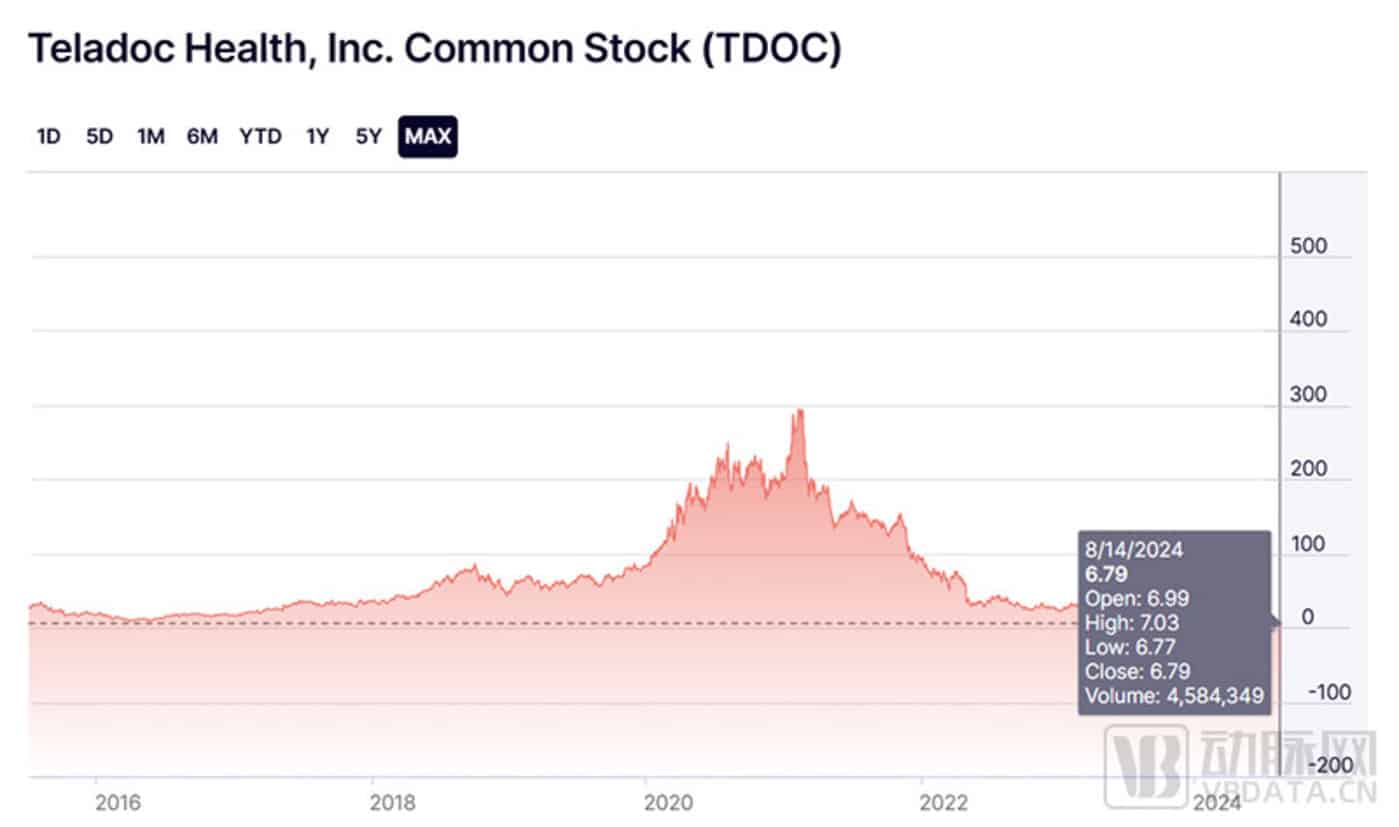Click the 2016 x-axis label
The width and height of the screenshot is (1399, 827).
(116, 802)
